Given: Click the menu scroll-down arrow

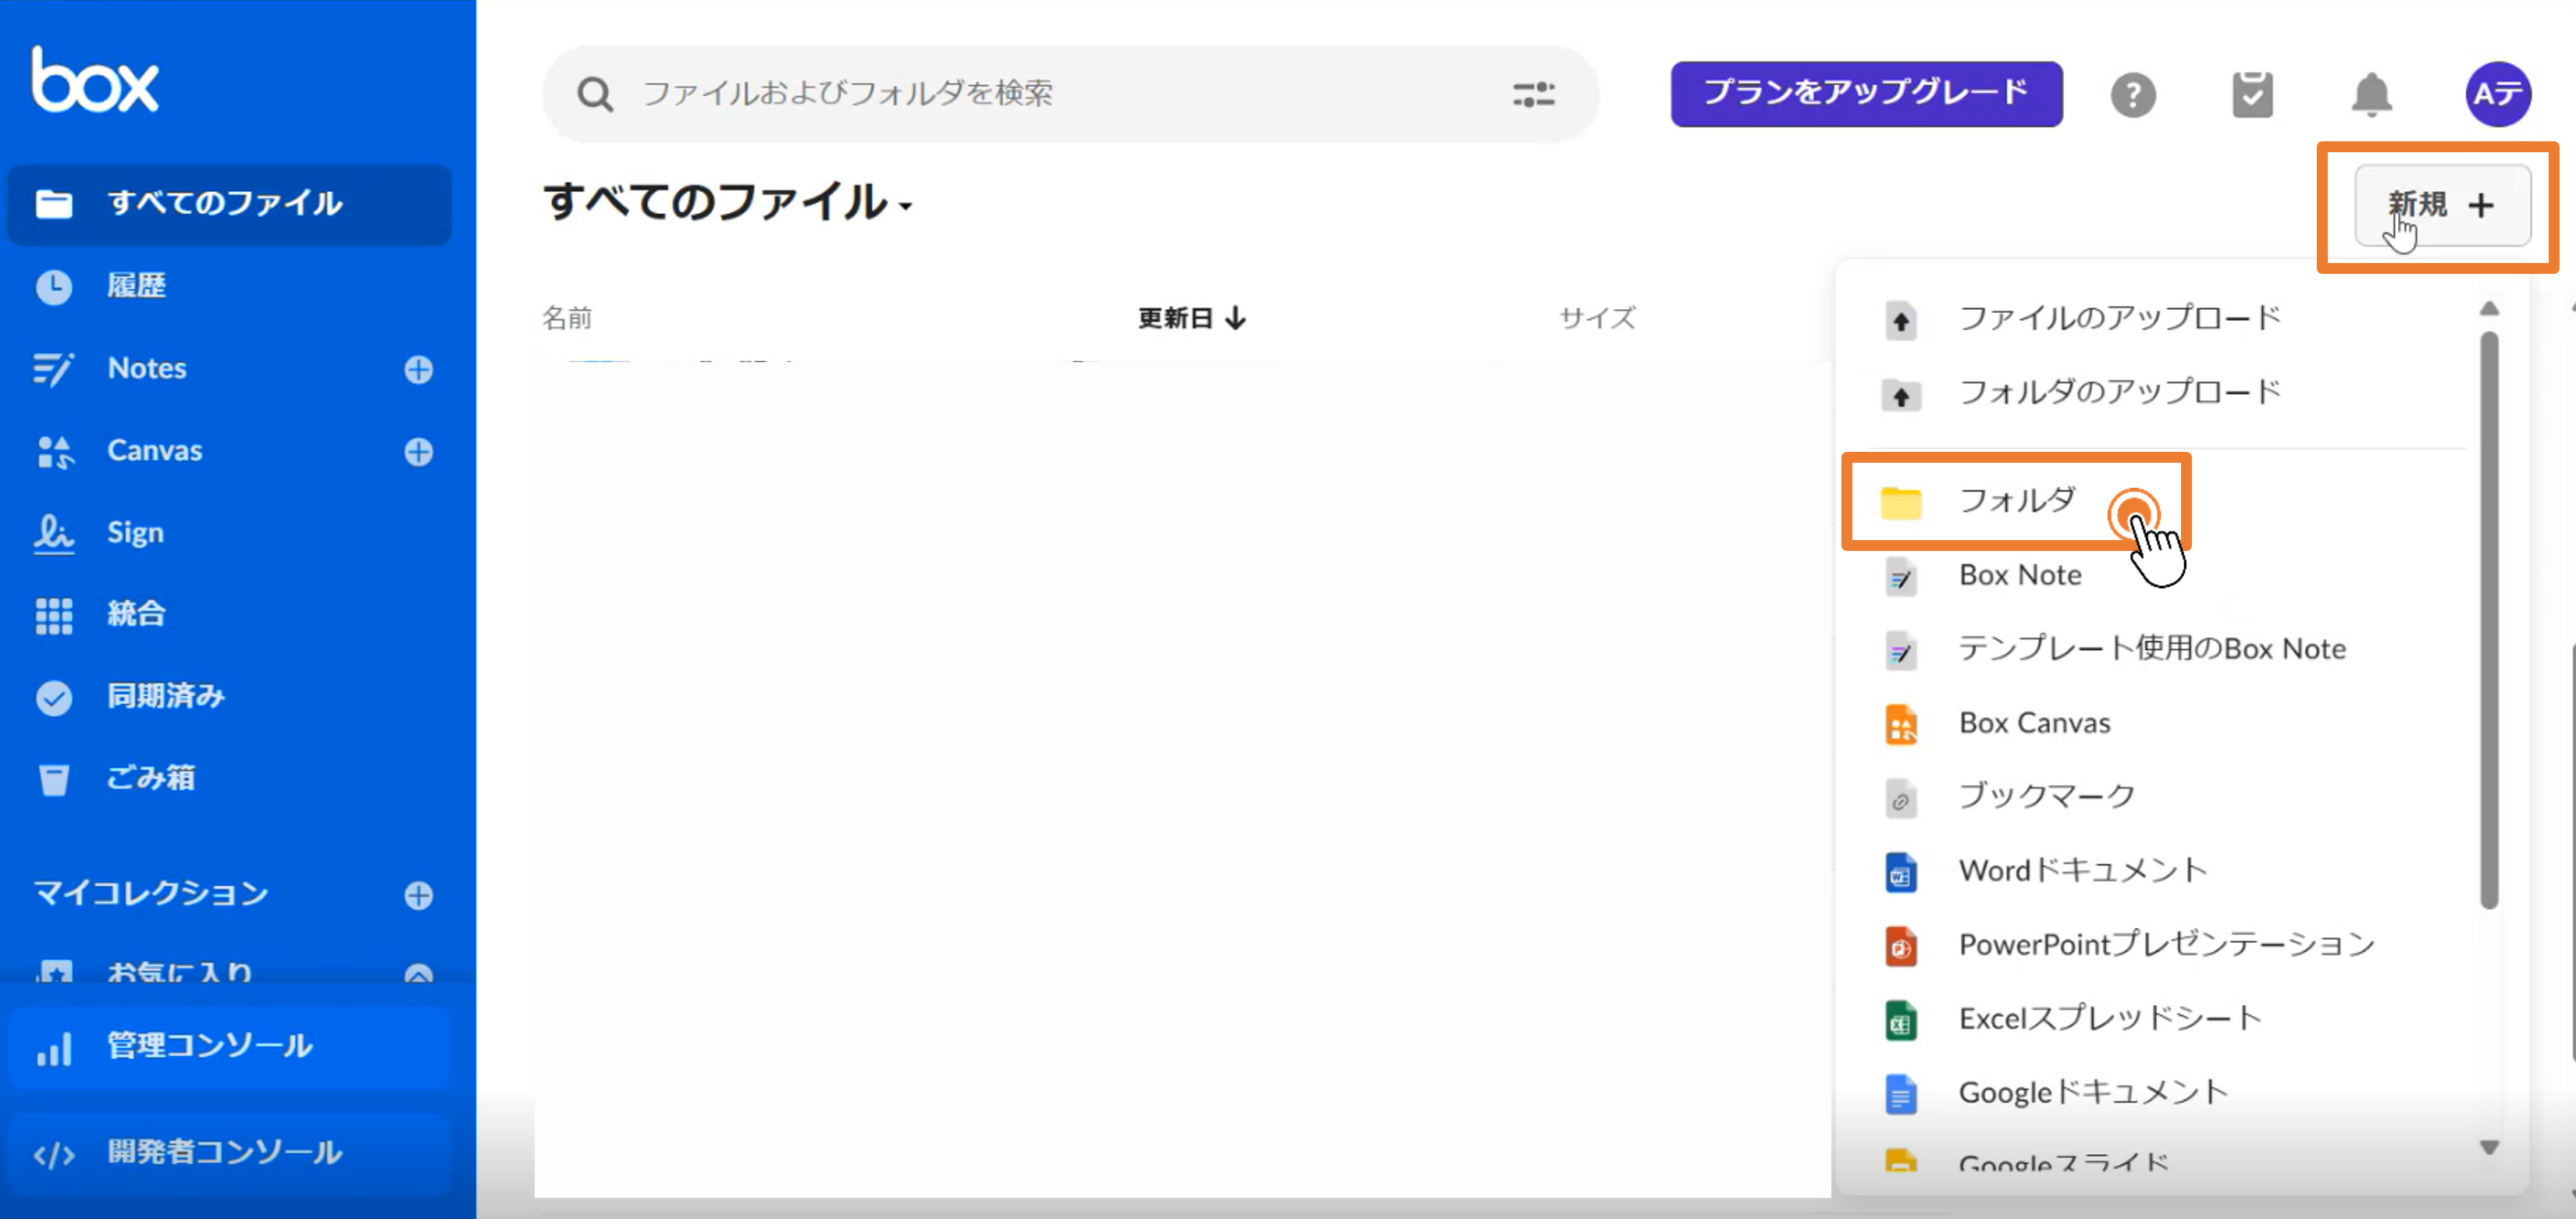Looking at the screenshot, I should (2489, 1147).
